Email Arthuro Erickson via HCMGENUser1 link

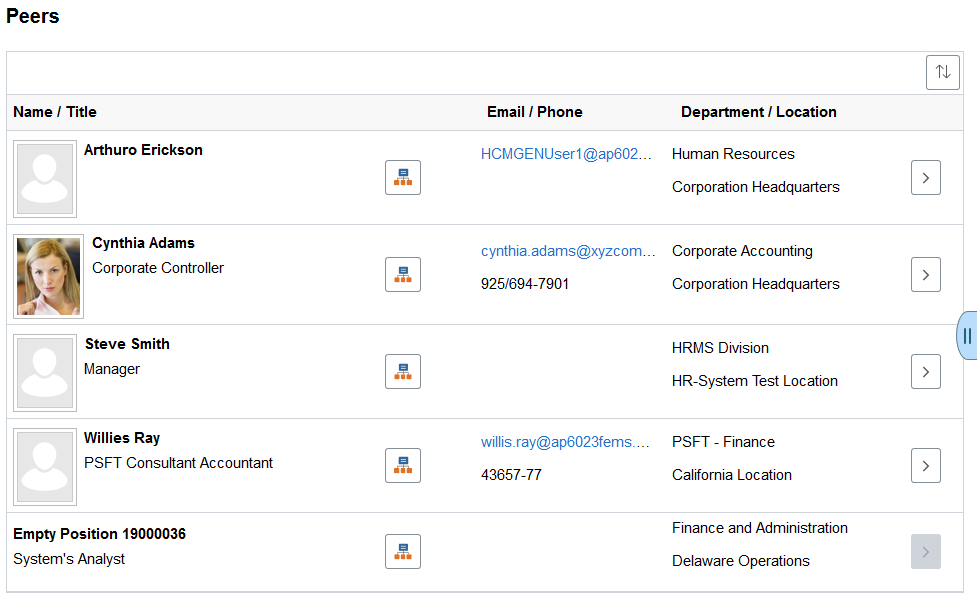point(566,154)
